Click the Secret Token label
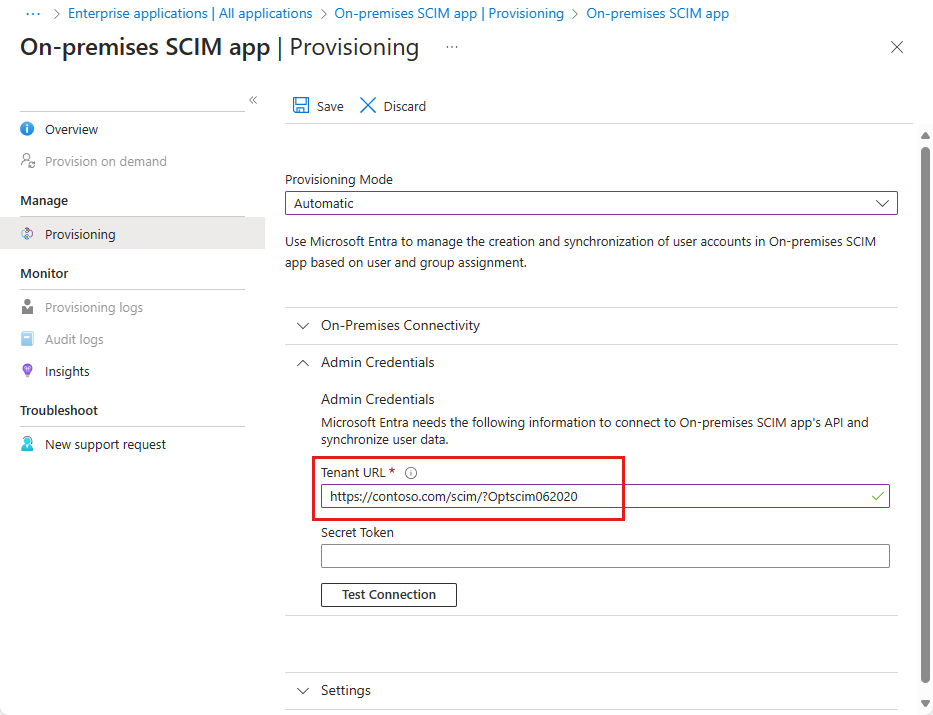The height and width of the screenshot is (715, 933). click(357, 532)
